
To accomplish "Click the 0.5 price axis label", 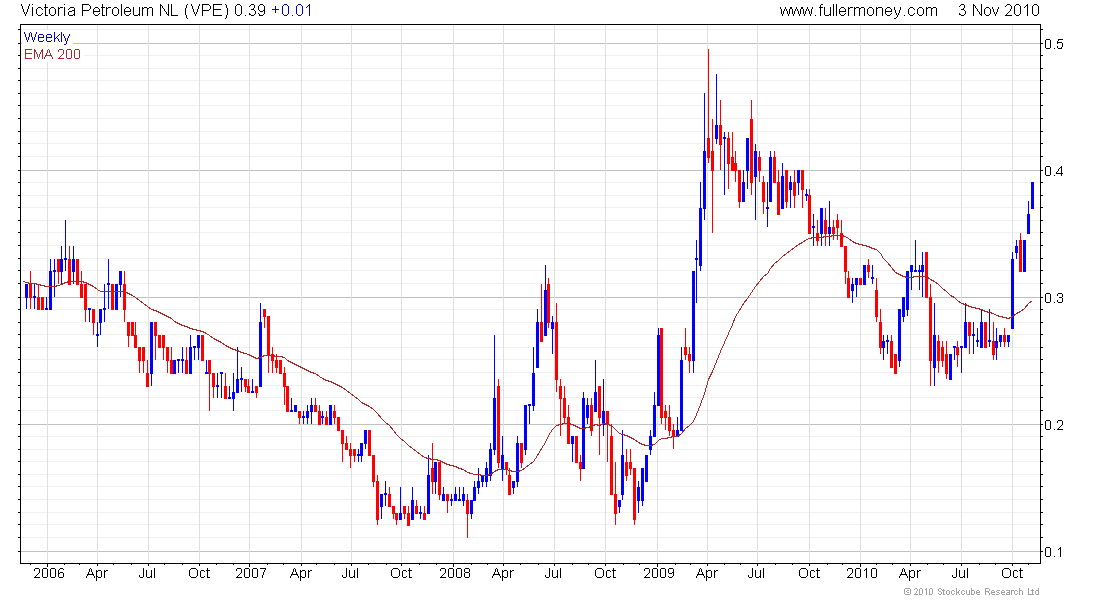I will pos(1054,44).
